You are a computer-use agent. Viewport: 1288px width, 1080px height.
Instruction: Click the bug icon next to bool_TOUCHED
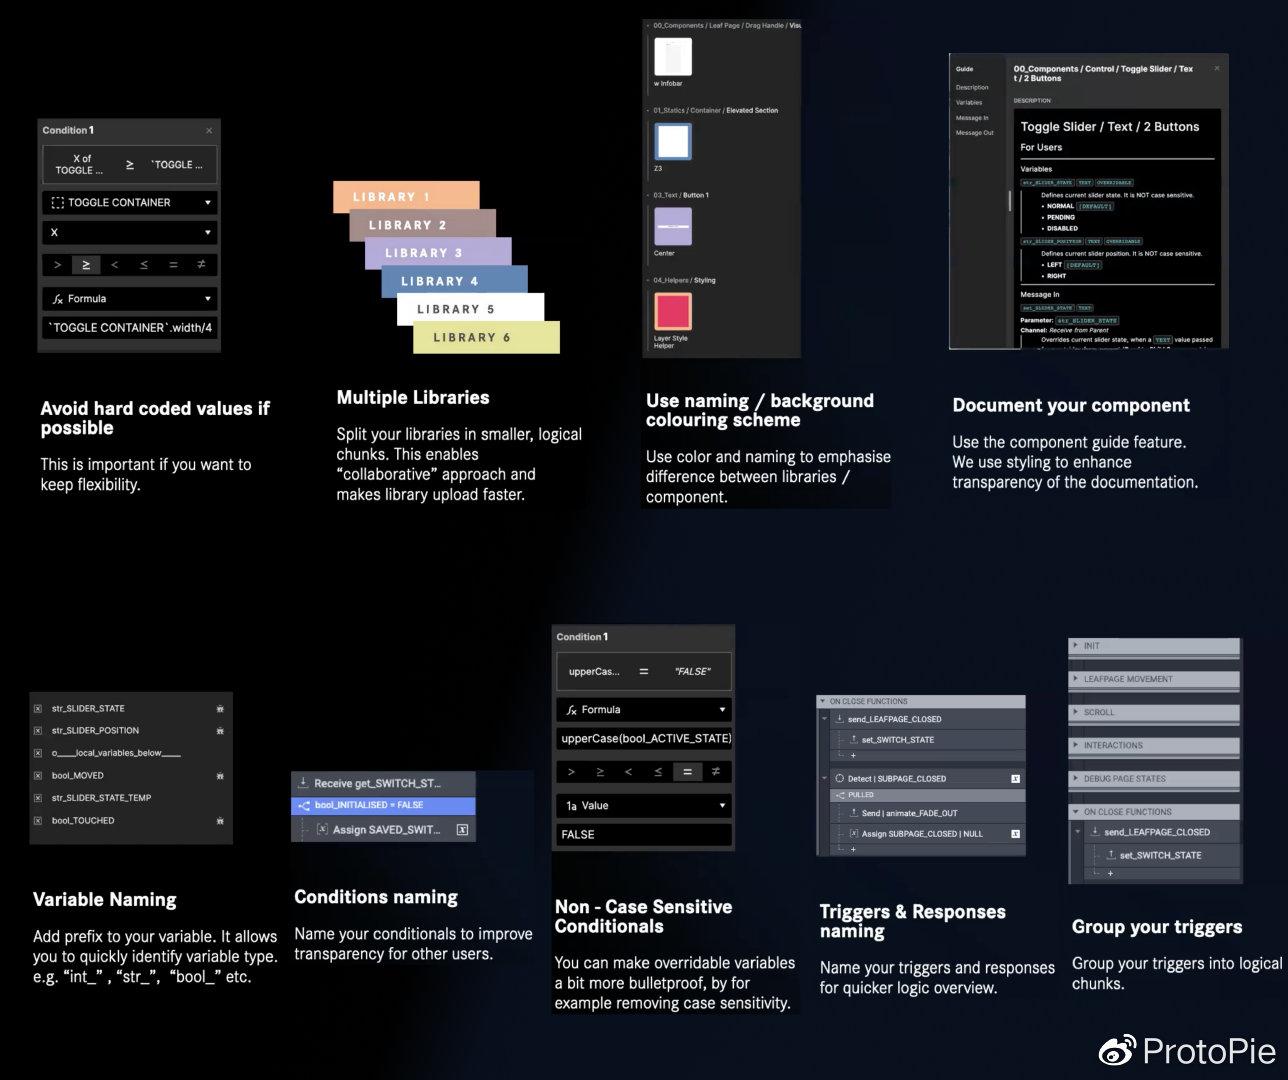tap(220, 821)
